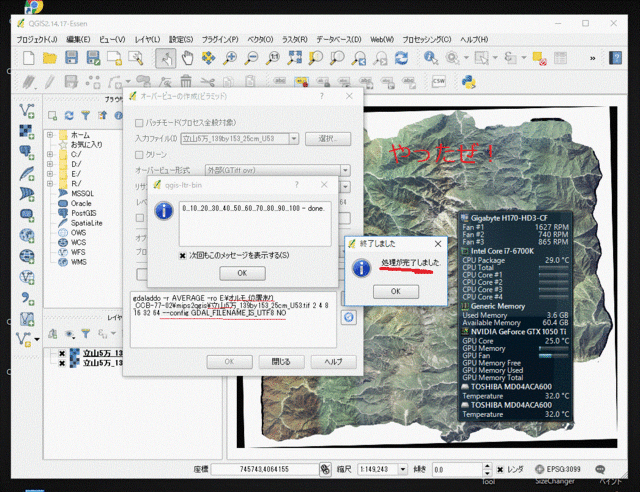The height and width of the screenshot is (492, 640).
Task: Close the 終了しました message dialog
Action: 438,244
